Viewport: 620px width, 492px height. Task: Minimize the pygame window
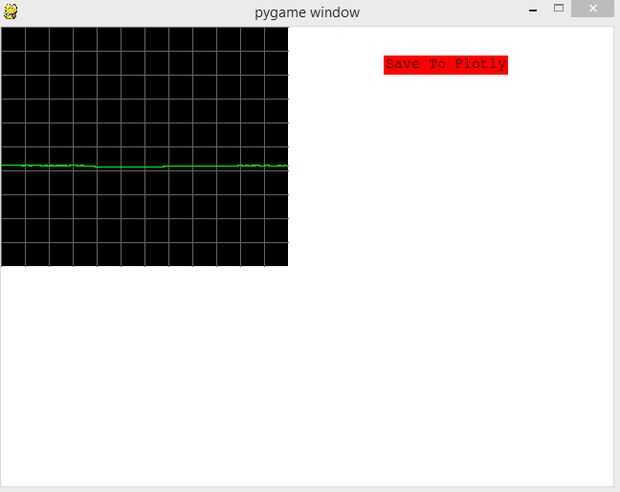coord(533,11)
